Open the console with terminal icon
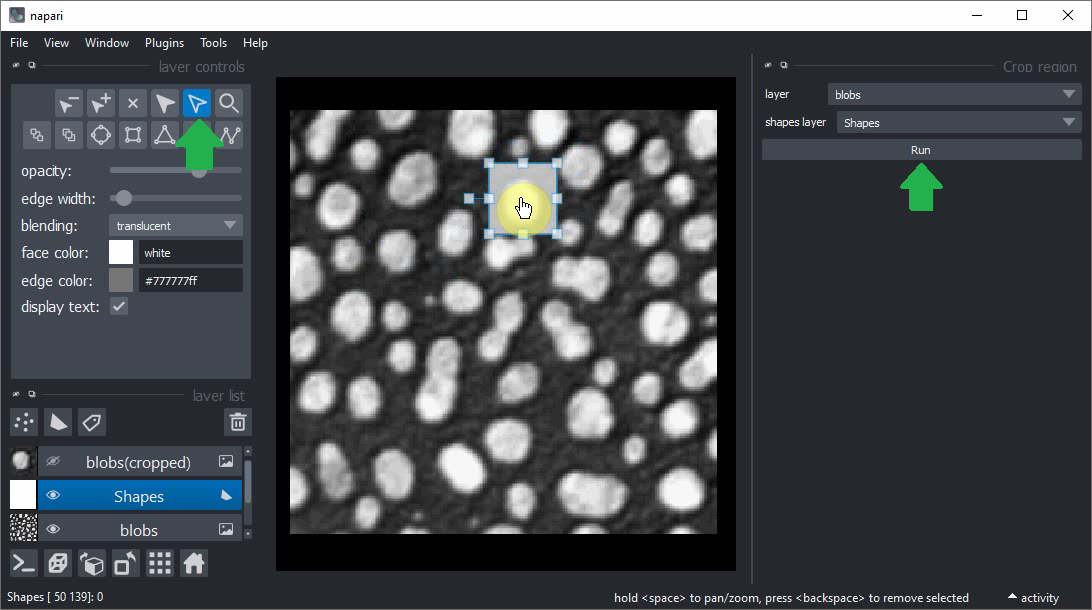 pos(24,564)
